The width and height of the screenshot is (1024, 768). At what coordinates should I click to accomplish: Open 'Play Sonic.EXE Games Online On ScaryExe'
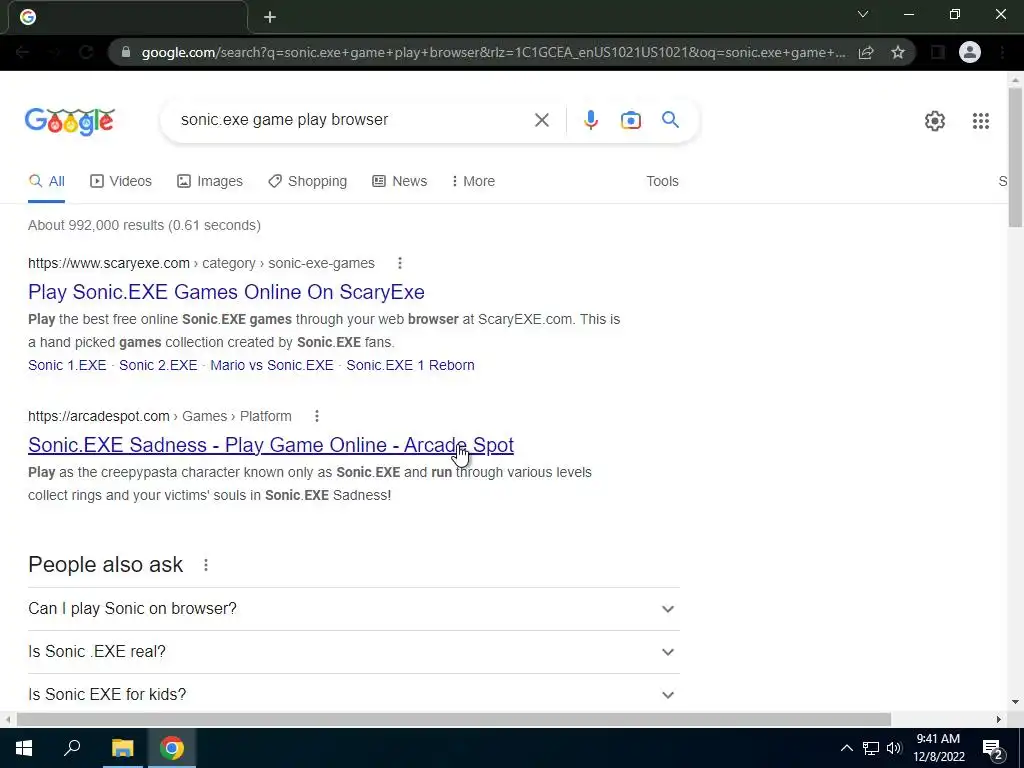pos(226,292)
